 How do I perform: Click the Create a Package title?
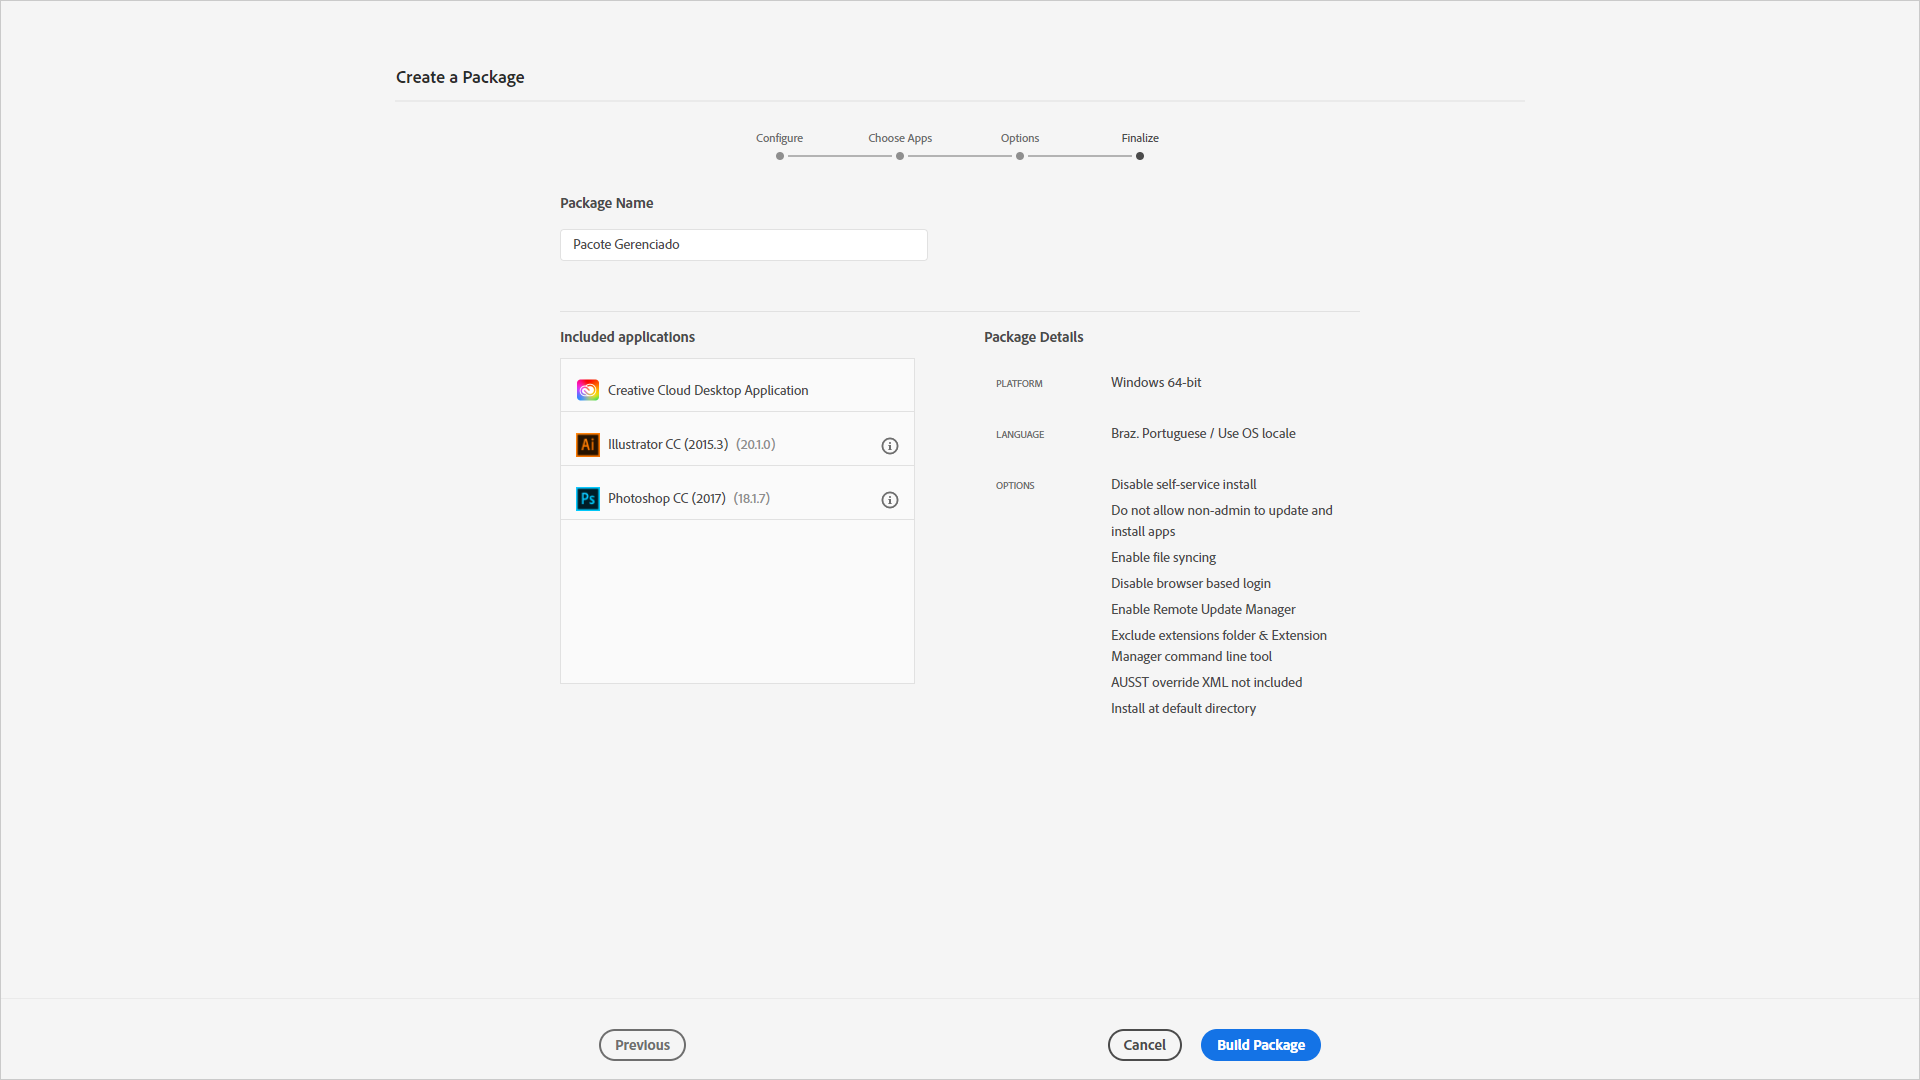pyautogui.click(x=460, y=77)
